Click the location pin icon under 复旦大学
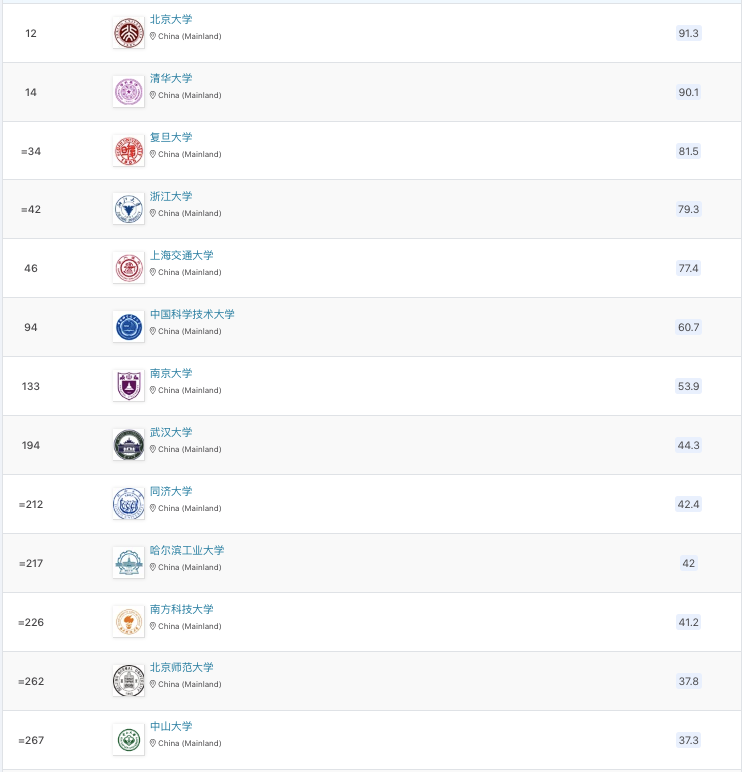This screenshot has height=772, width=742. click(x=153, y=155)
